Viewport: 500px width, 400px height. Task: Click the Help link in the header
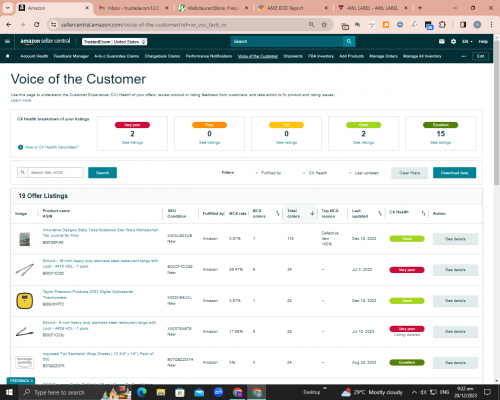[x=483, y=41]
